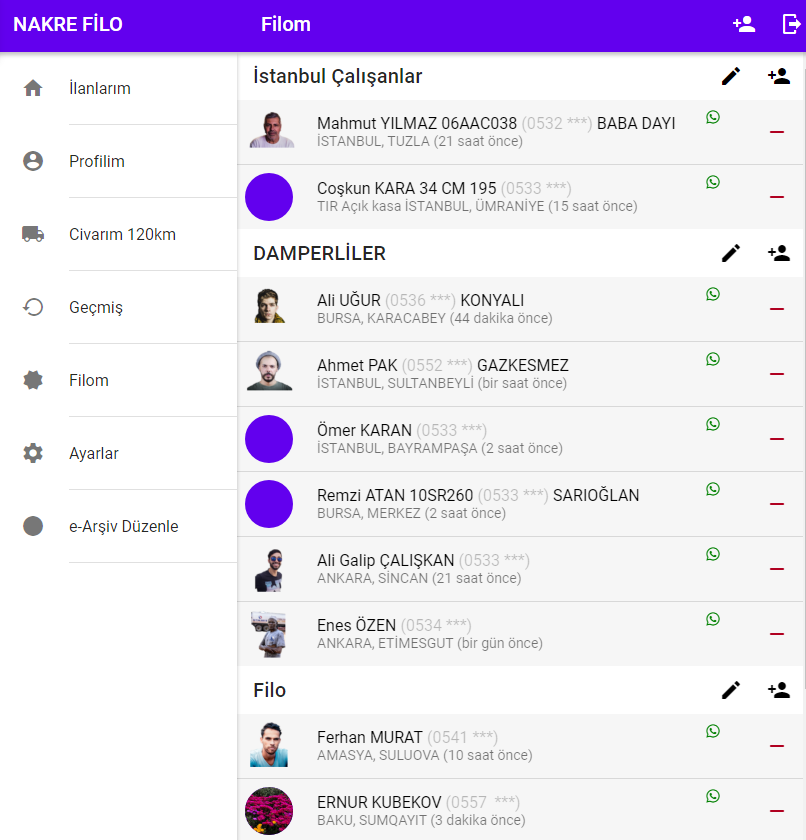Open WhatsApp chat for Ali UĞUR
The width and height of the screenshot is (806, 840).
(713, 294)
